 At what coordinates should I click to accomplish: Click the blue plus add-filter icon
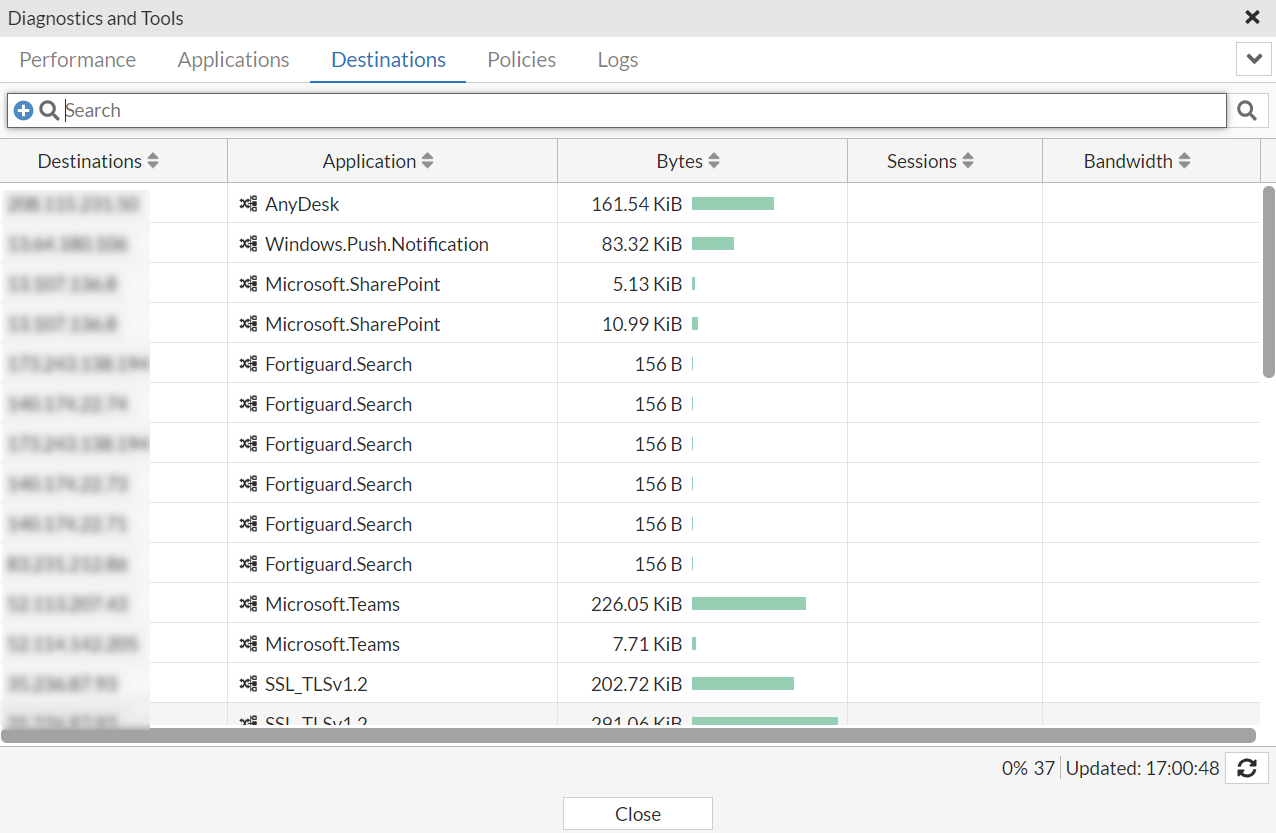24,111
